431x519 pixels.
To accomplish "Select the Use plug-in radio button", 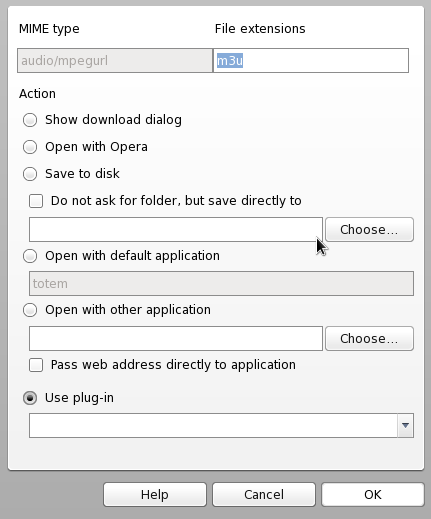I will [30, 398].
